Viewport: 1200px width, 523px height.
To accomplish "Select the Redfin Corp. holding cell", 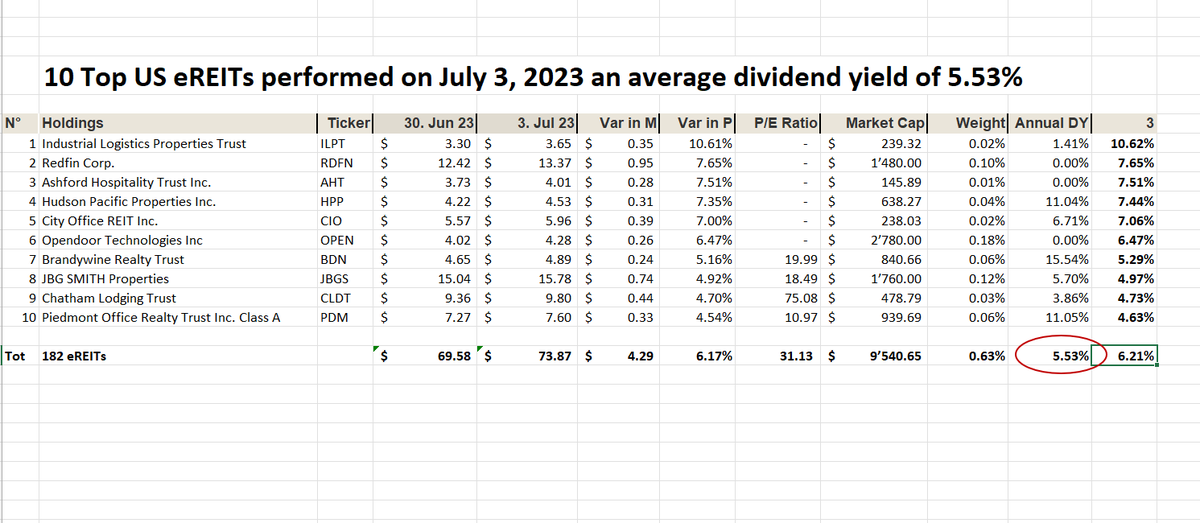I will point(177,163).
